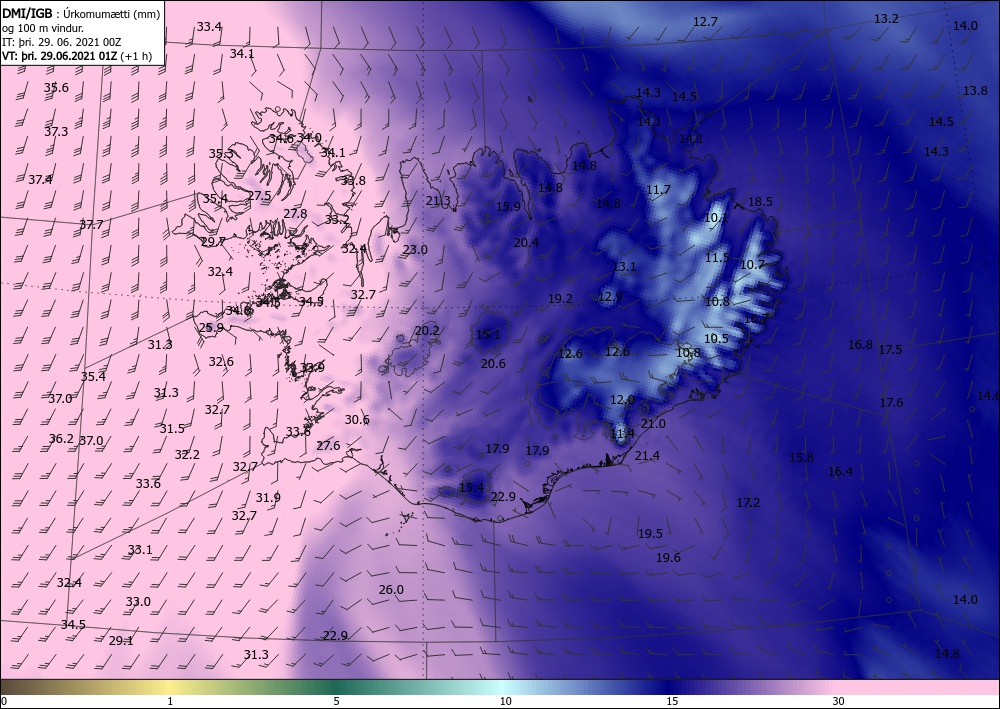Viewport: 1000px width, 709px height.
Task: Click the 15.9 value label
Action: 508,207
